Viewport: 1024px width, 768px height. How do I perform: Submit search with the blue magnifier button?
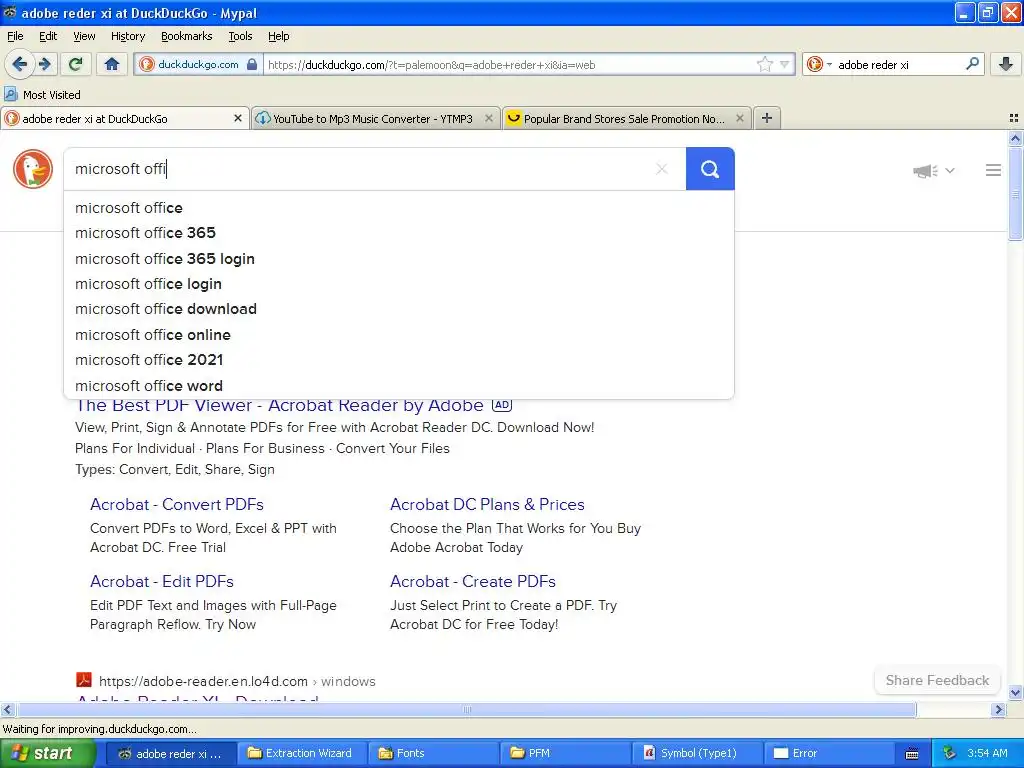710,169
